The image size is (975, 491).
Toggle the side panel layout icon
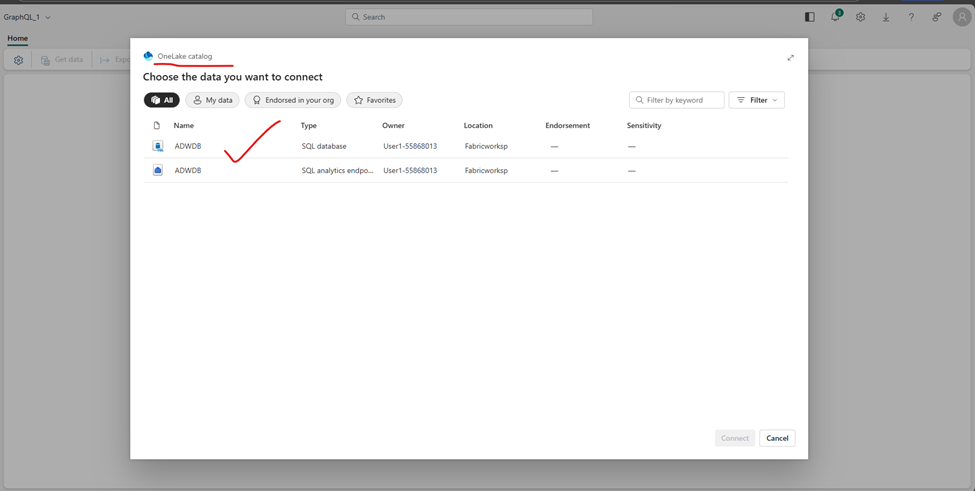(809, 17)
